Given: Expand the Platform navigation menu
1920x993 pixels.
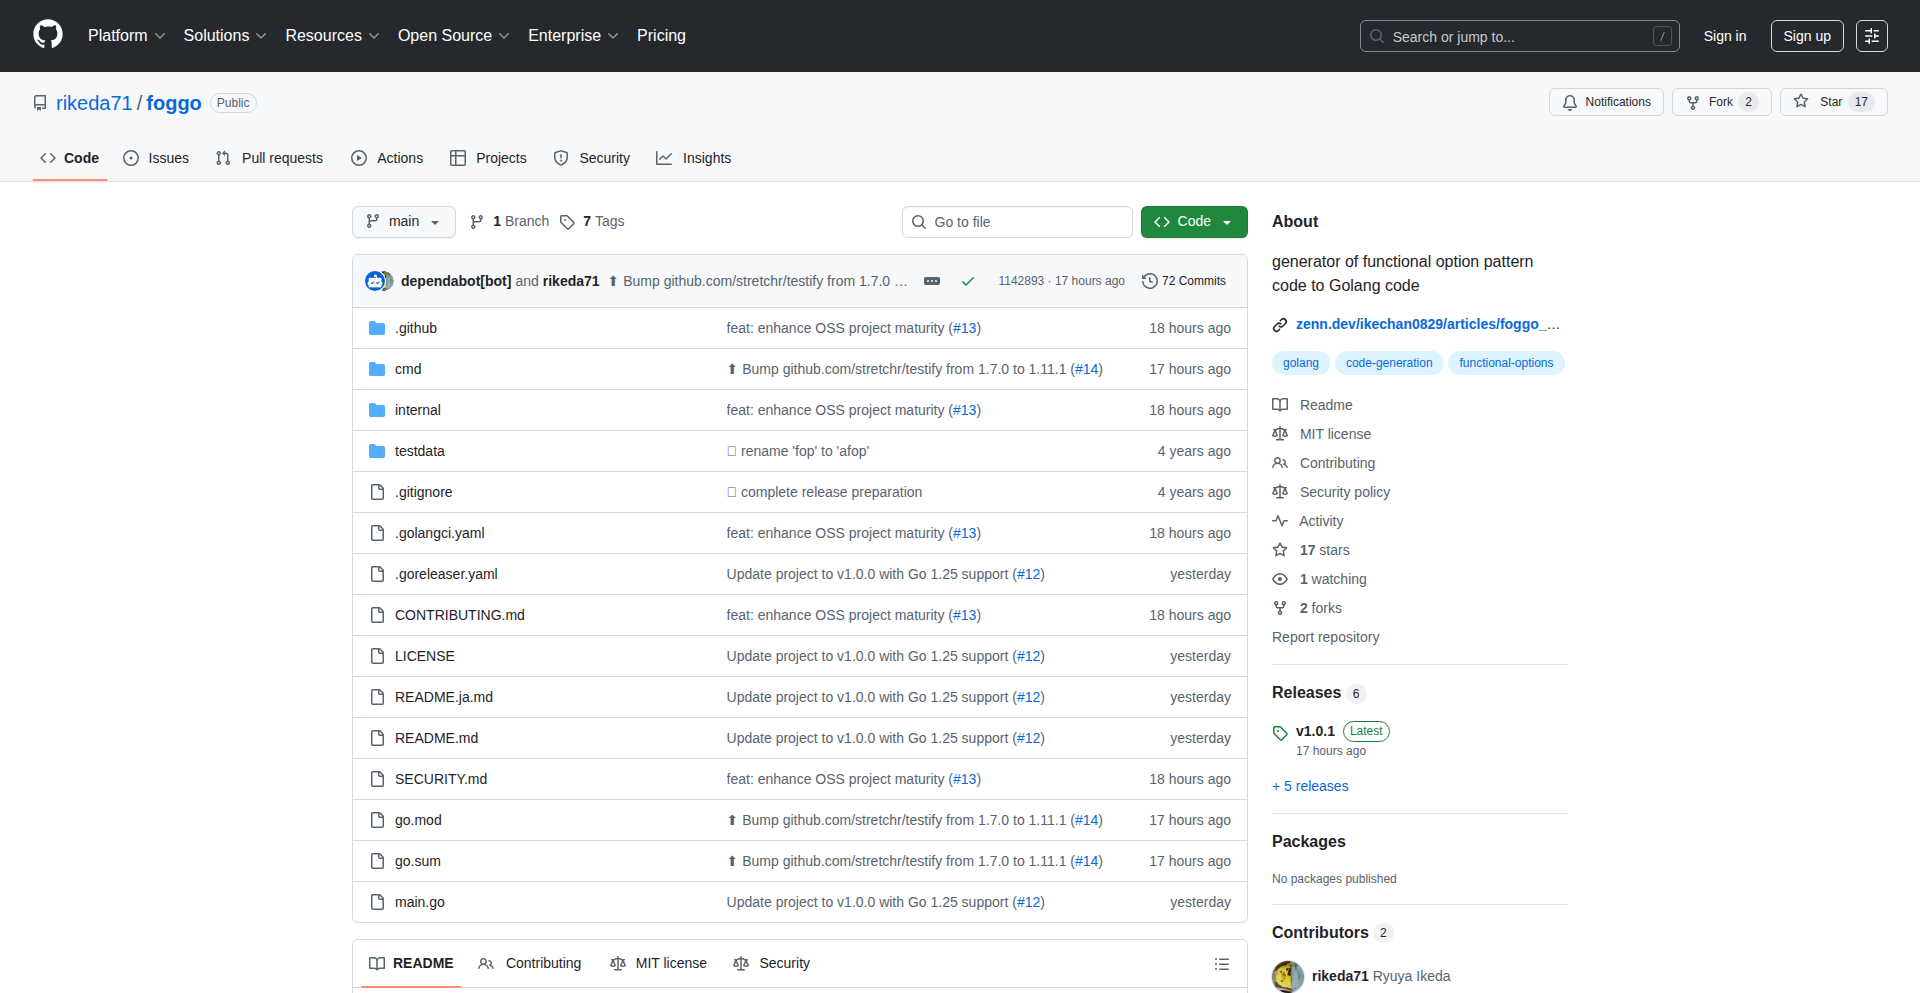Looking at the screenshot, I should (x=126, y=36).
